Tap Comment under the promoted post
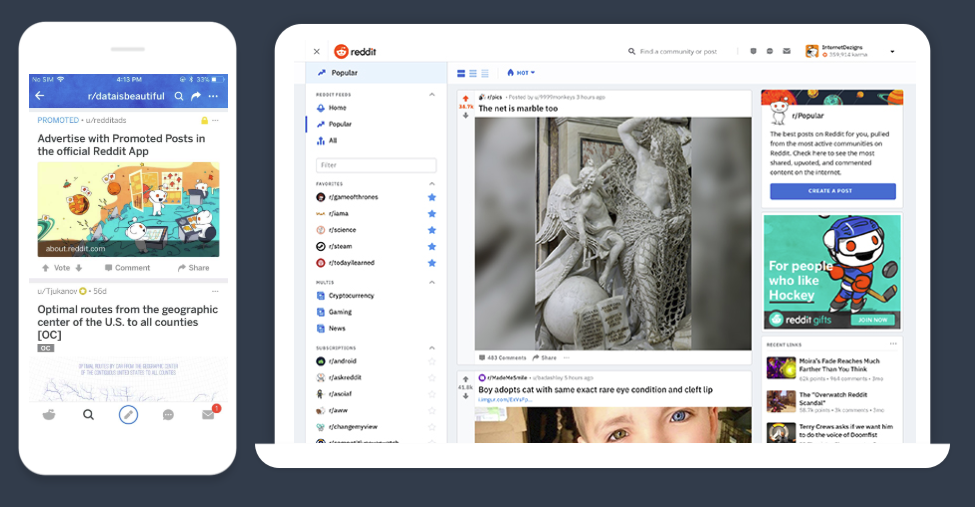Viewport: 975px width, 507px height. [x=127, y=268]
